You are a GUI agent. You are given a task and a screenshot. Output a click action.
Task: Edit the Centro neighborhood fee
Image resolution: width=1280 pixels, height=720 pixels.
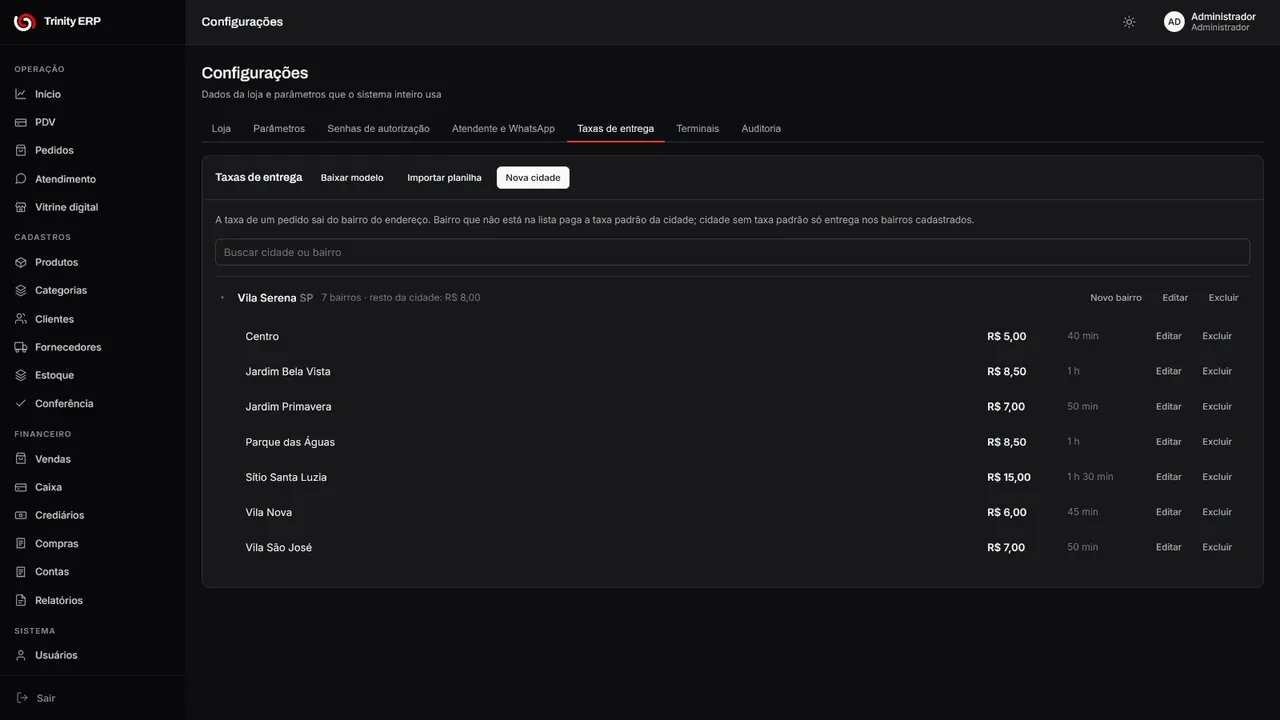pos(1169,336)
